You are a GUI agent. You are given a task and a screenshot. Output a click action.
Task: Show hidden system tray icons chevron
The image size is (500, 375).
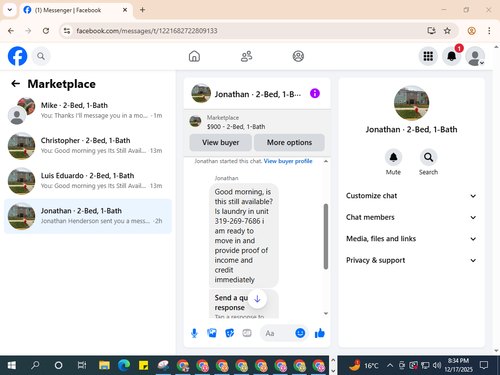tap(390, 366)
